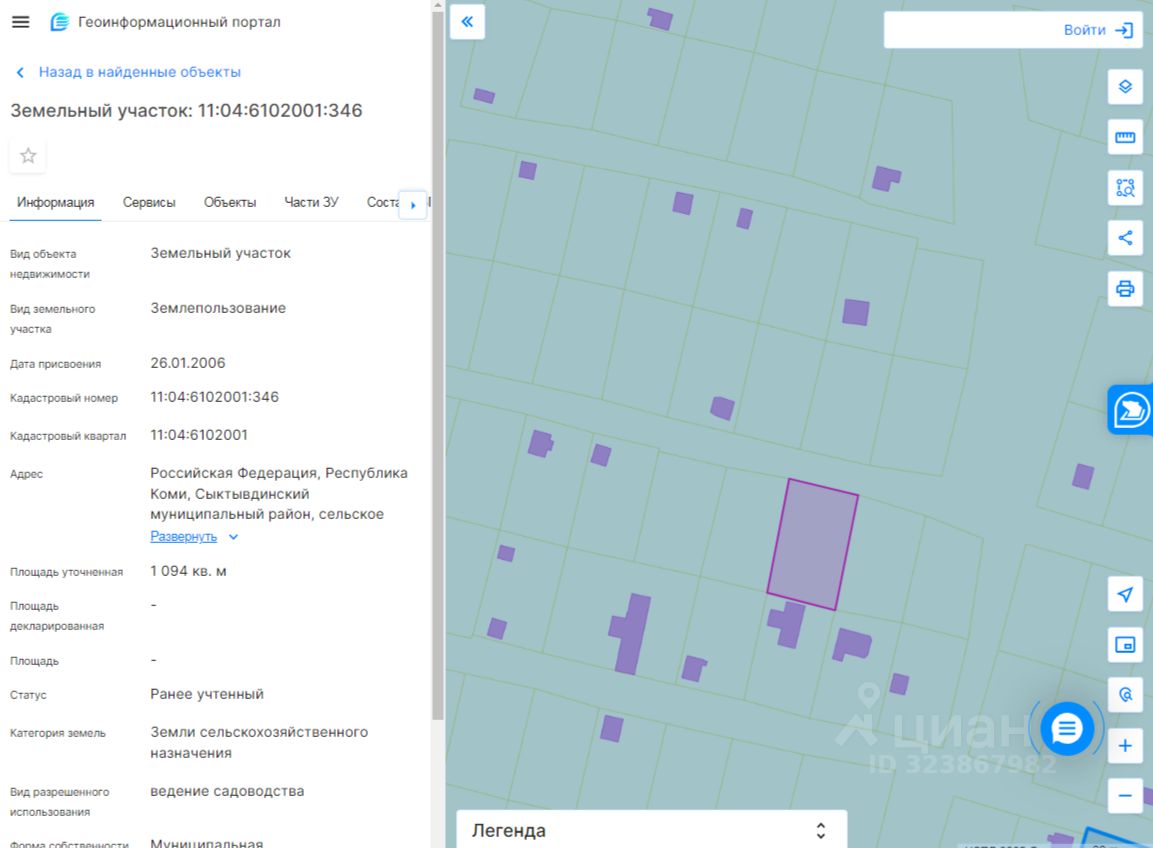Switch to the Части ЗУ tab
This screenshot has height=848, width=1153.
pyautogui.click(x=311, y=202)
